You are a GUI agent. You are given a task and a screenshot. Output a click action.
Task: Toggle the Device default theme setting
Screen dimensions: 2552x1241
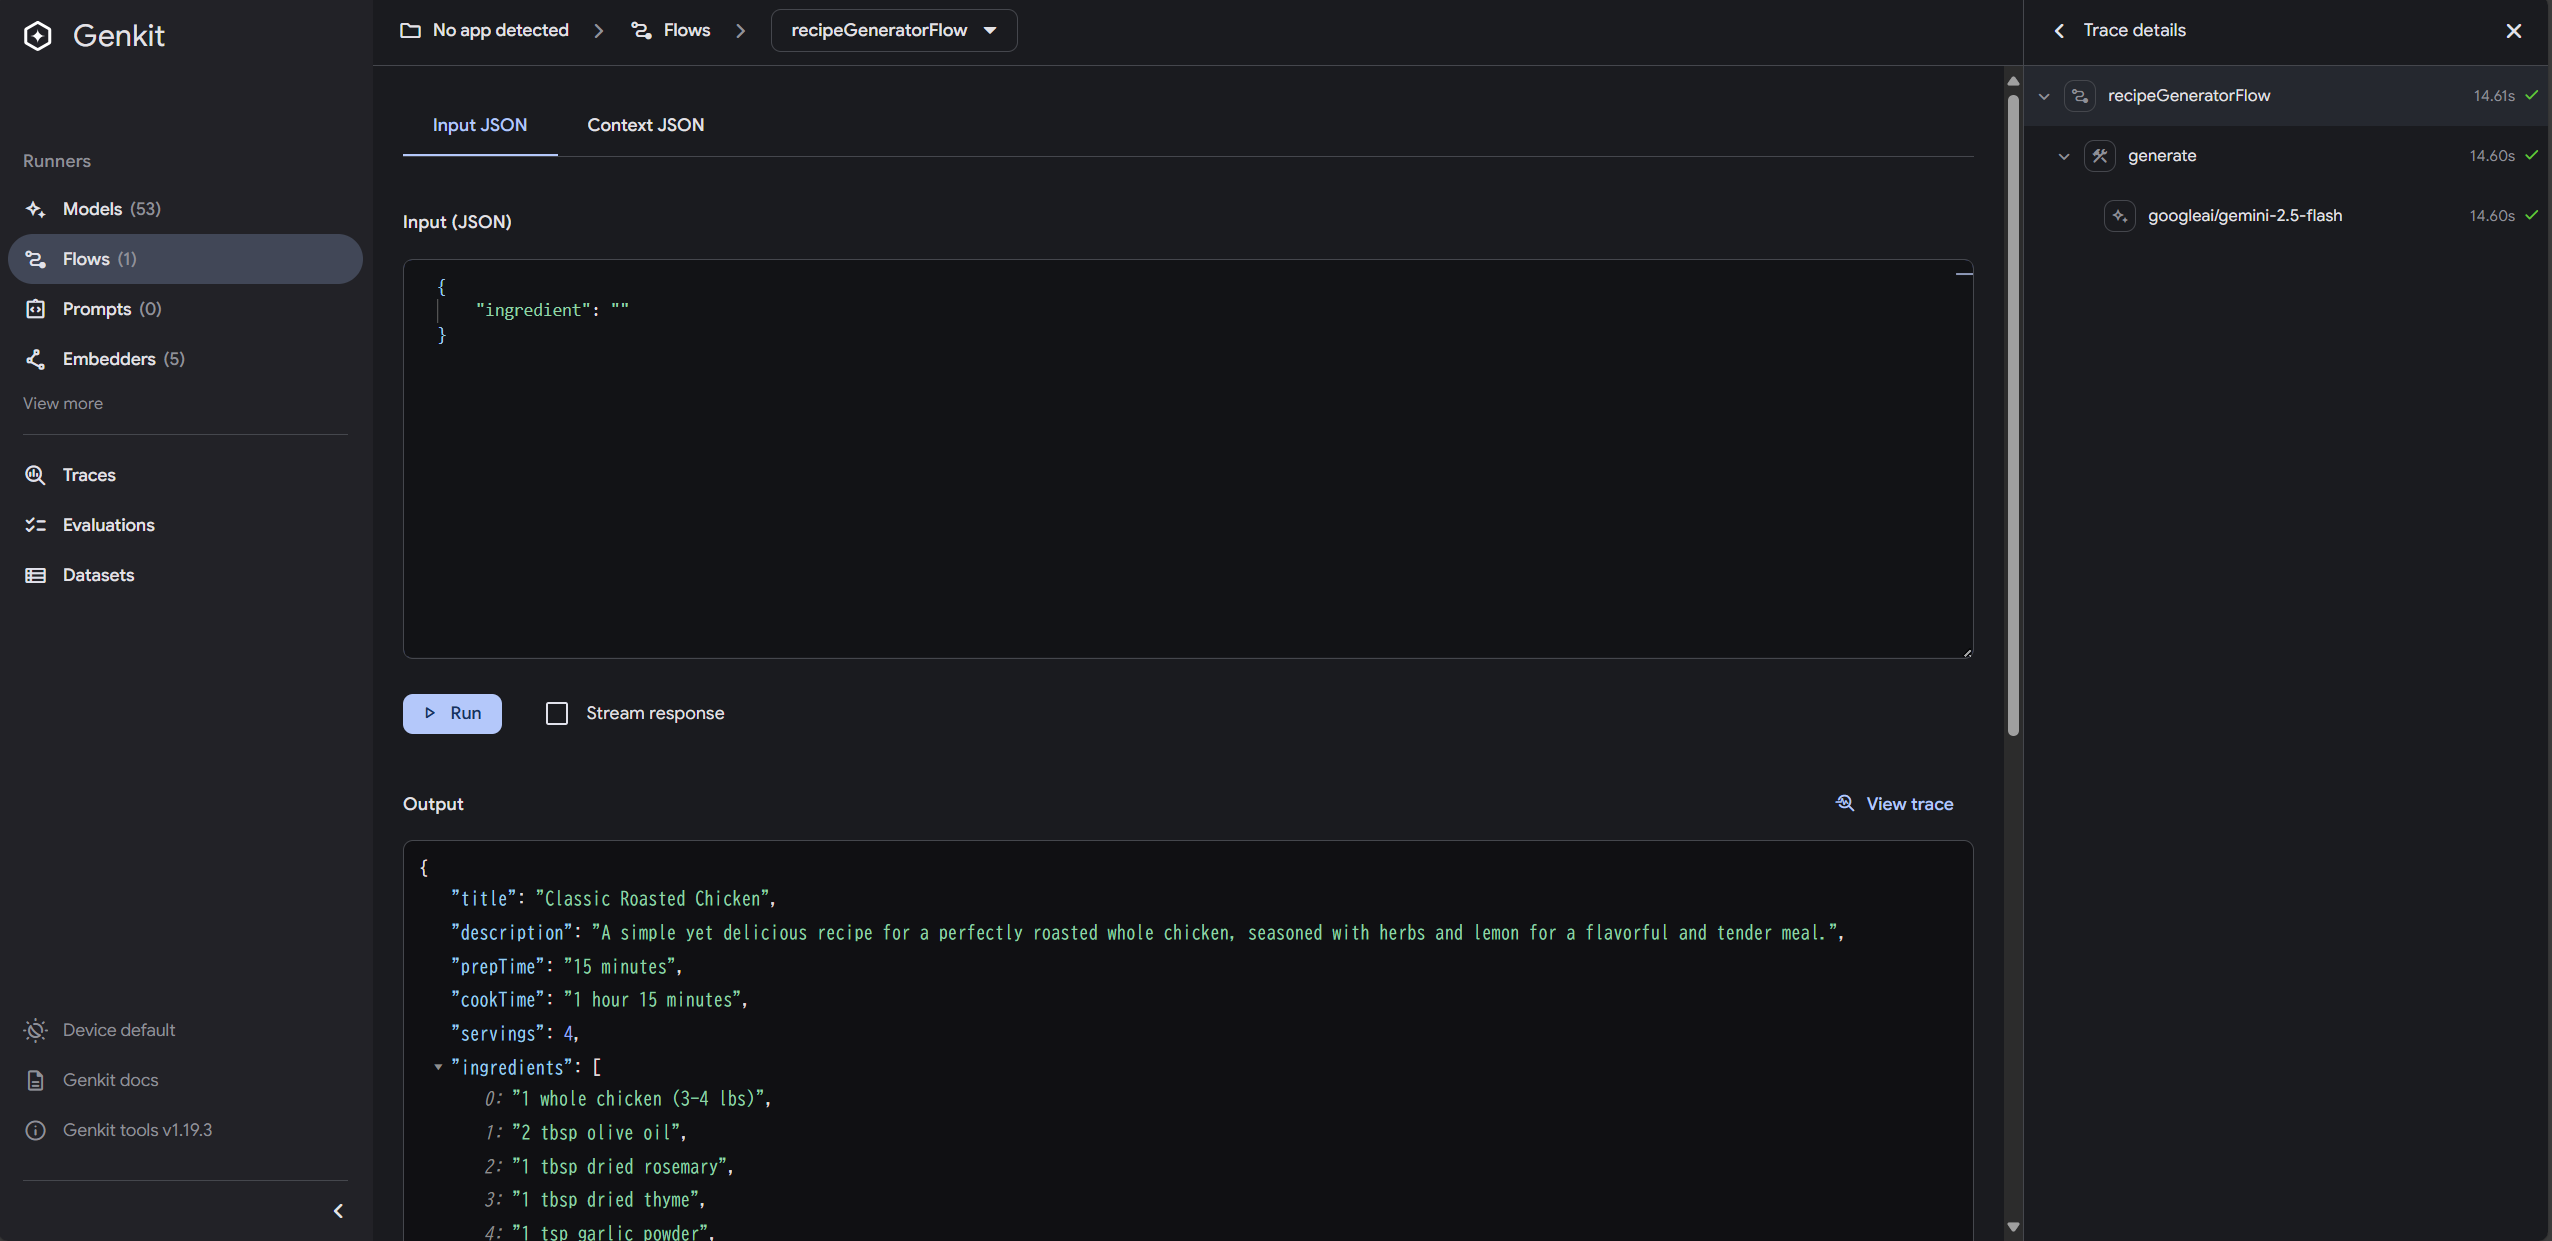pos(118,1030)
